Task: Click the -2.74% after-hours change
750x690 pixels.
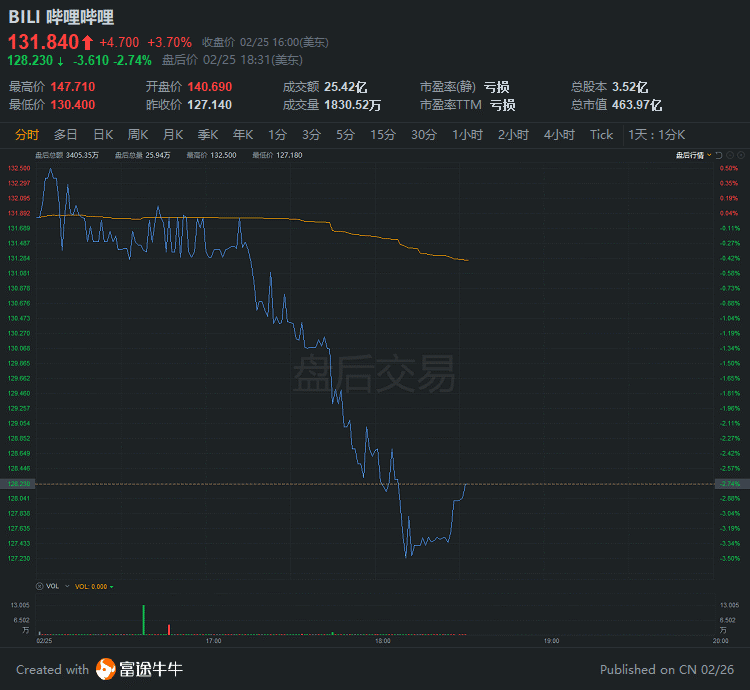Action: click(132, 60)
